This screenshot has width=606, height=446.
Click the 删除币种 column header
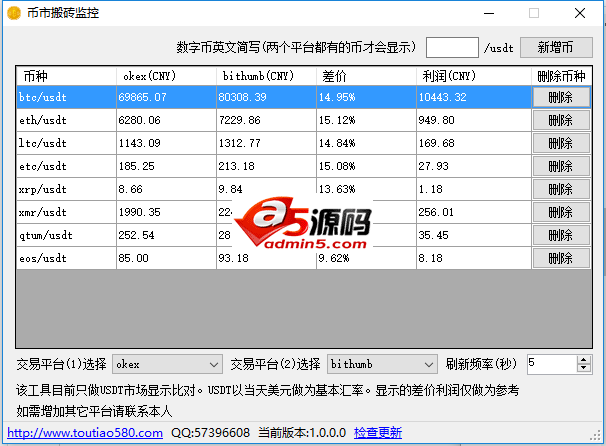coord(561,76)
